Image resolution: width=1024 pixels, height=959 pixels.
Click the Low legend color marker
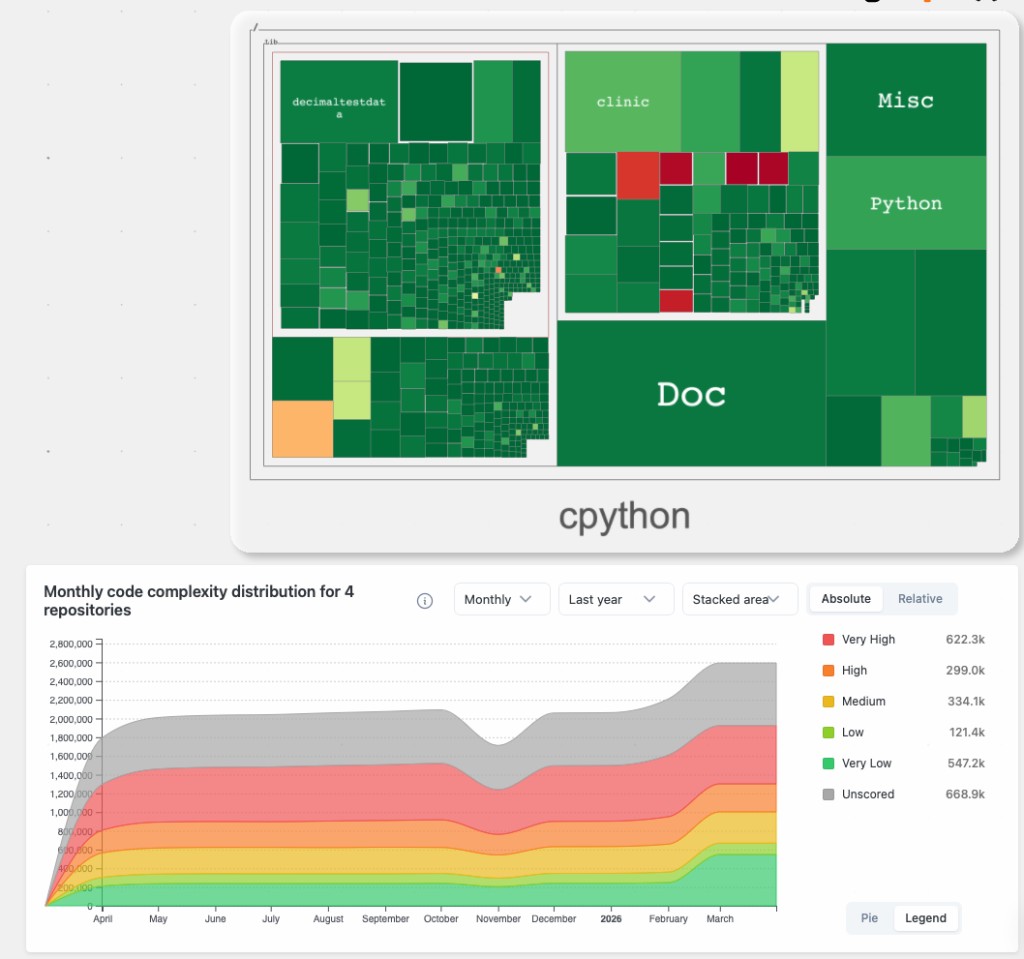coord(828,732)
